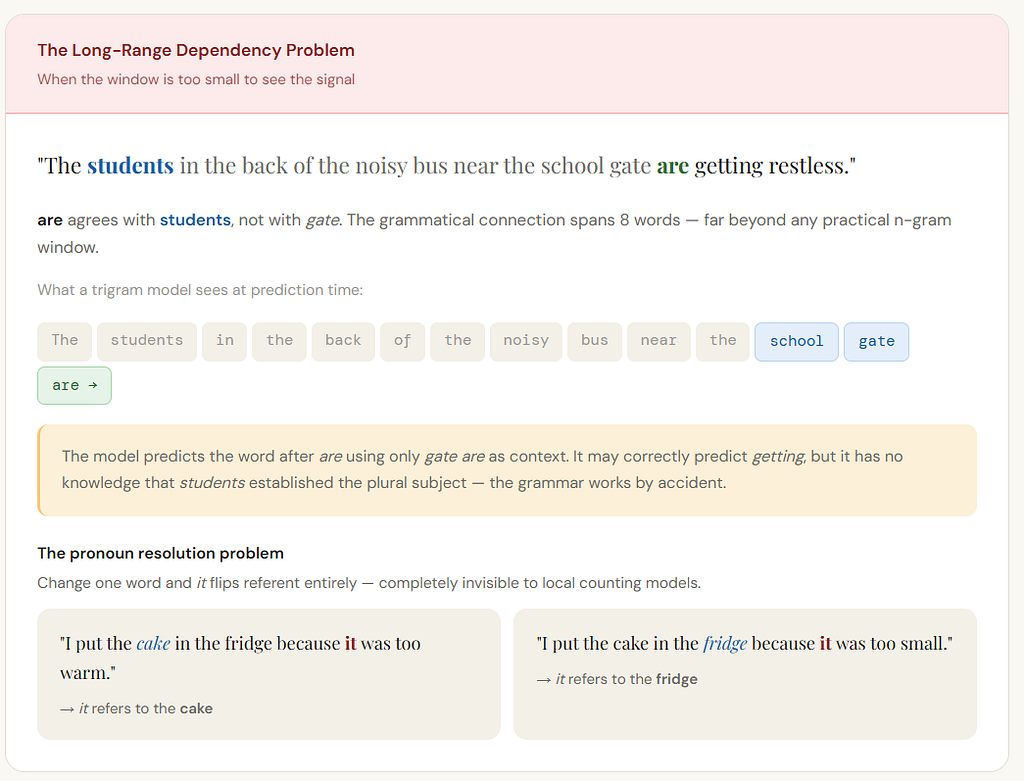Click 'it refers to the fridge' caption
This screenshot has width=1024, height=781.
tap(617, 679)
